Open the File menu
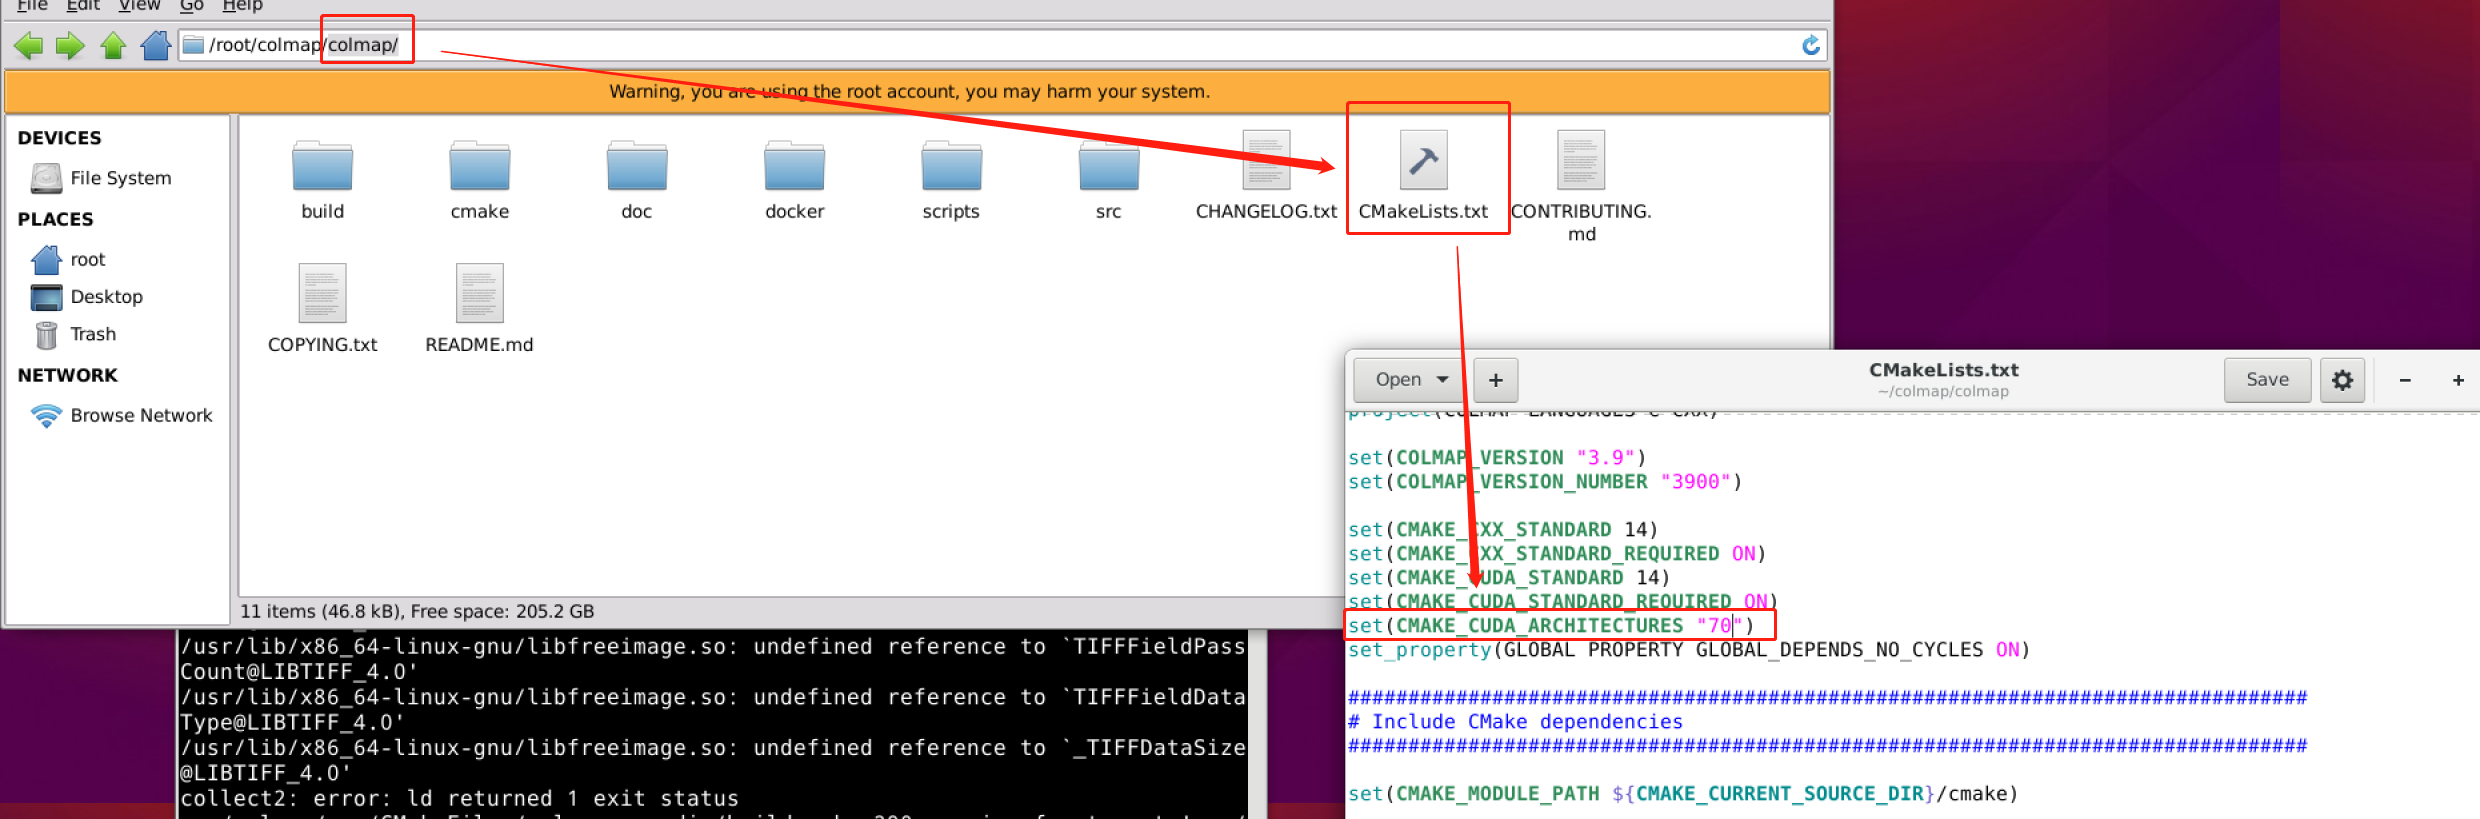 pyautogui.click(x=32, y=6)
